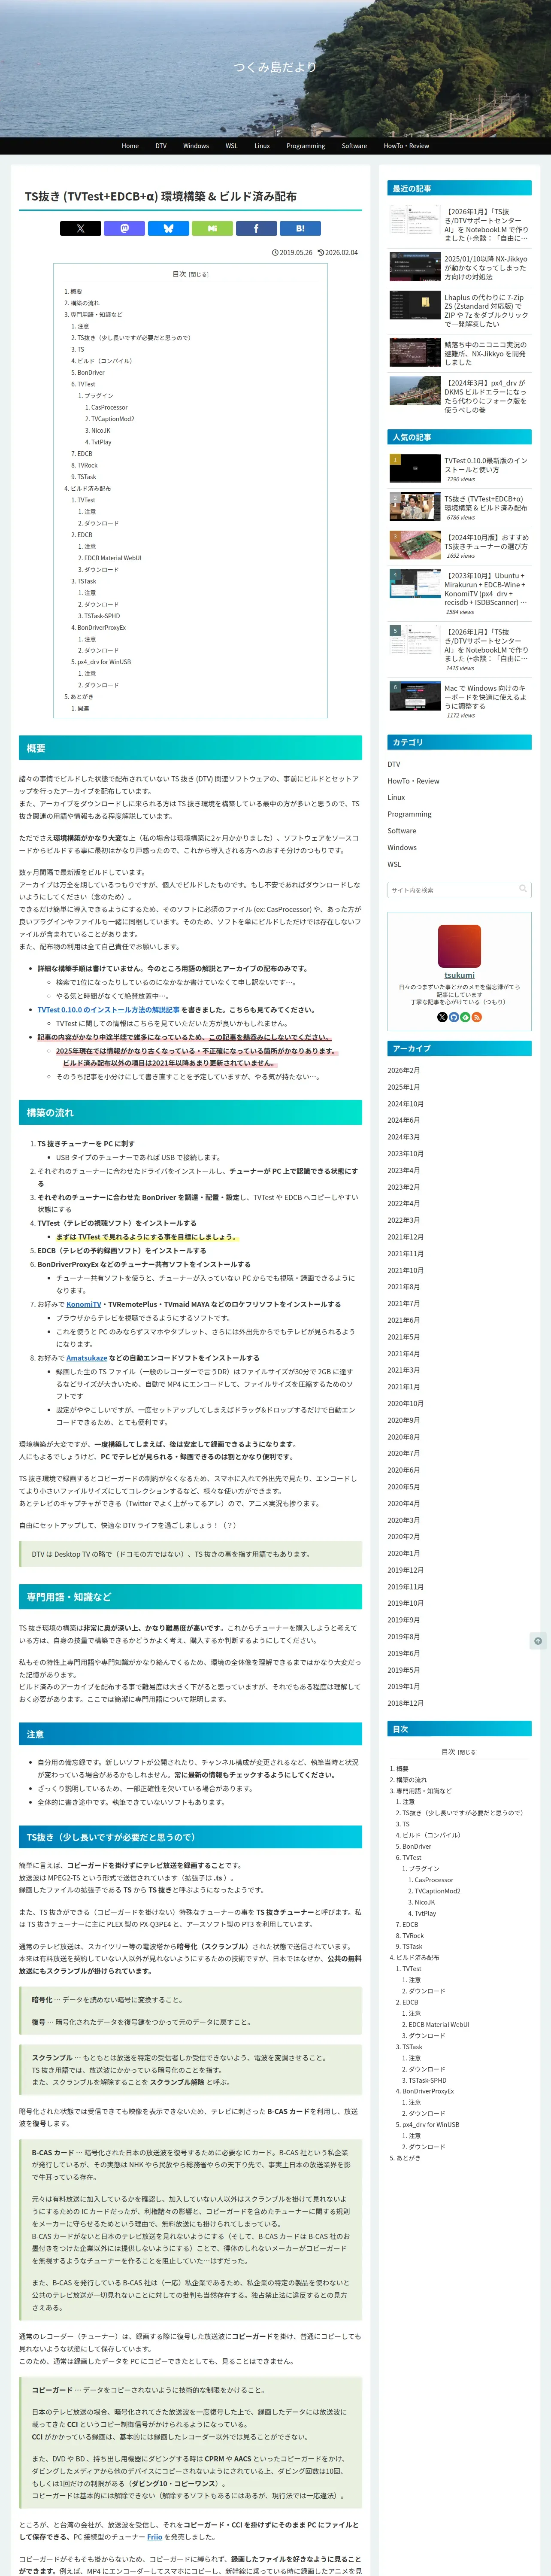This screenshot has height=2576, width=551.
Task: Click the scroll-to-top arrow button
Action: (x=538, y=1641)
